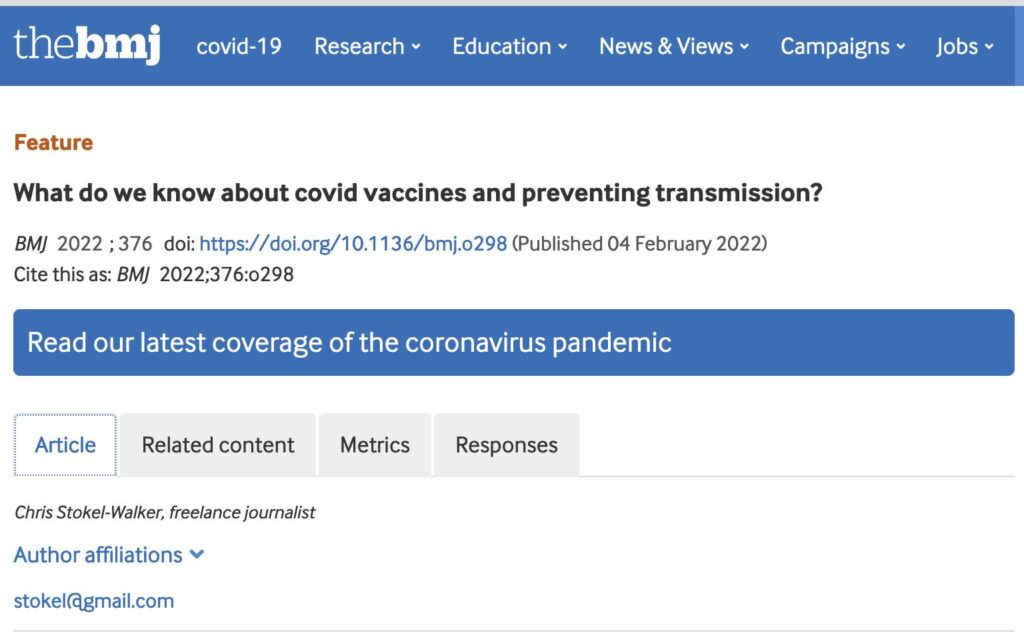Open the Metrics tab
The height and width of the screenshot is (641, 1024).
pos(375,445)
